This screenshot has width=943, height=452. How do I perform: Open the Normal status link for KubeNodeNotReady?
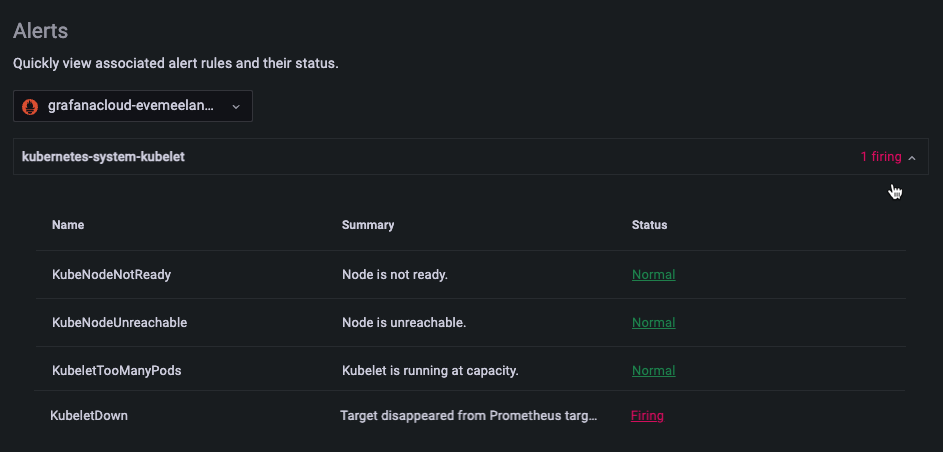pos(654,275)
